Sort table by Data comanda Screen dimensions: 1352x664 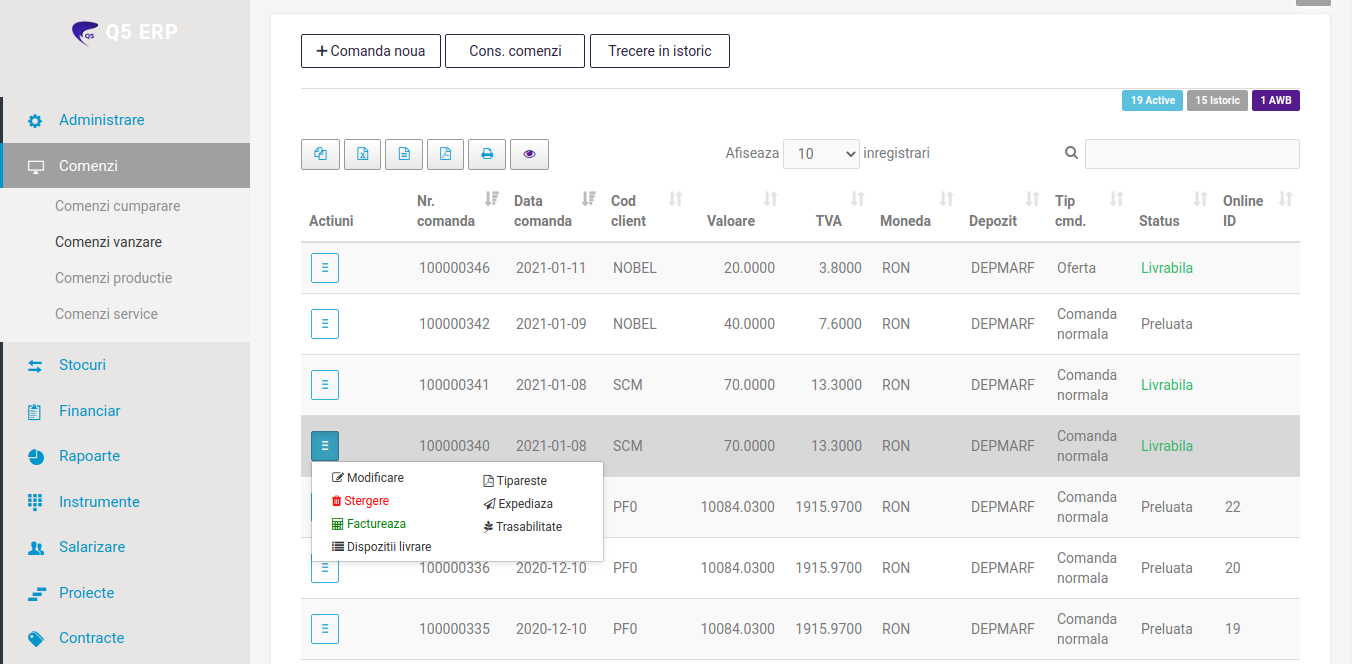pyautogui.click(x=554, y=211)
